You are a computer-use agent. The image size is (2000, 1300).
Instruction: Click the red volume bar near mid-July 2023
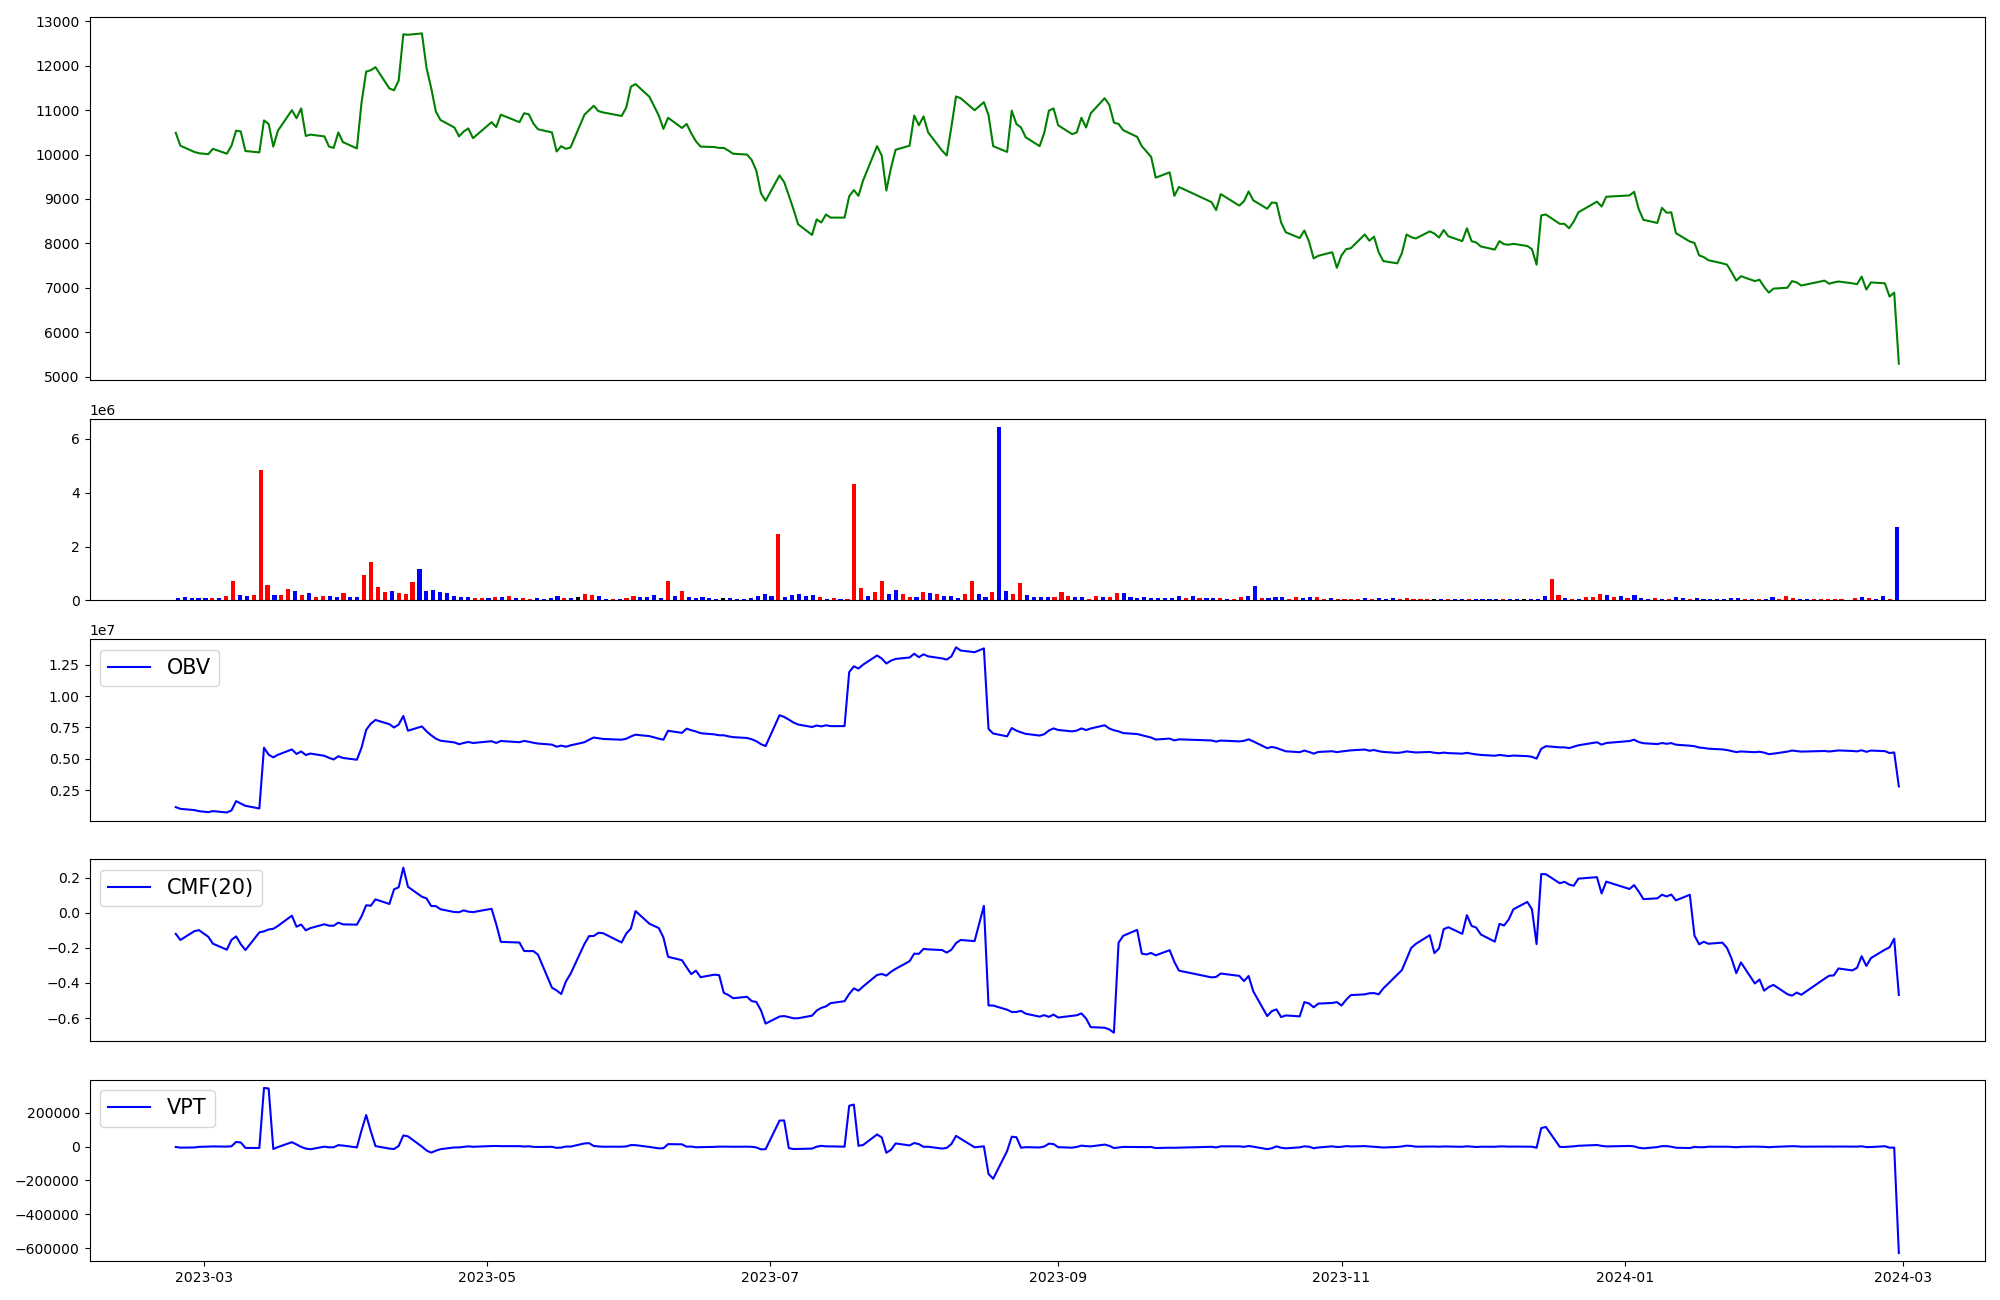pos(853,542)
